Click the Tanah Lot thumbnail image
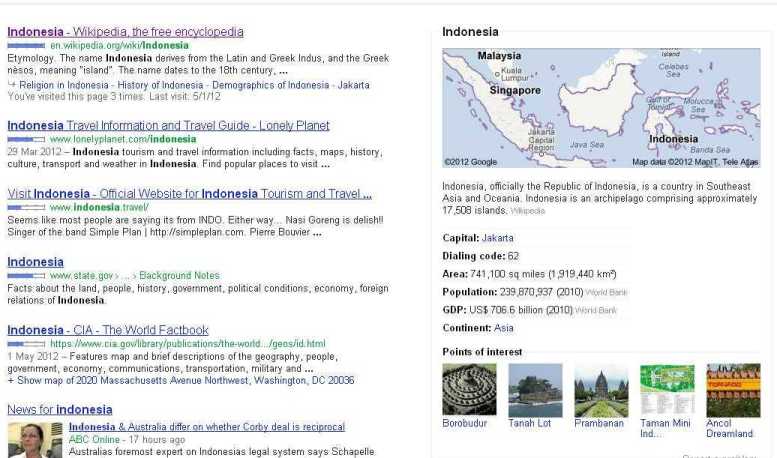Image resolution: width=777 pixels, height=458 pixels. pos(535,391)
